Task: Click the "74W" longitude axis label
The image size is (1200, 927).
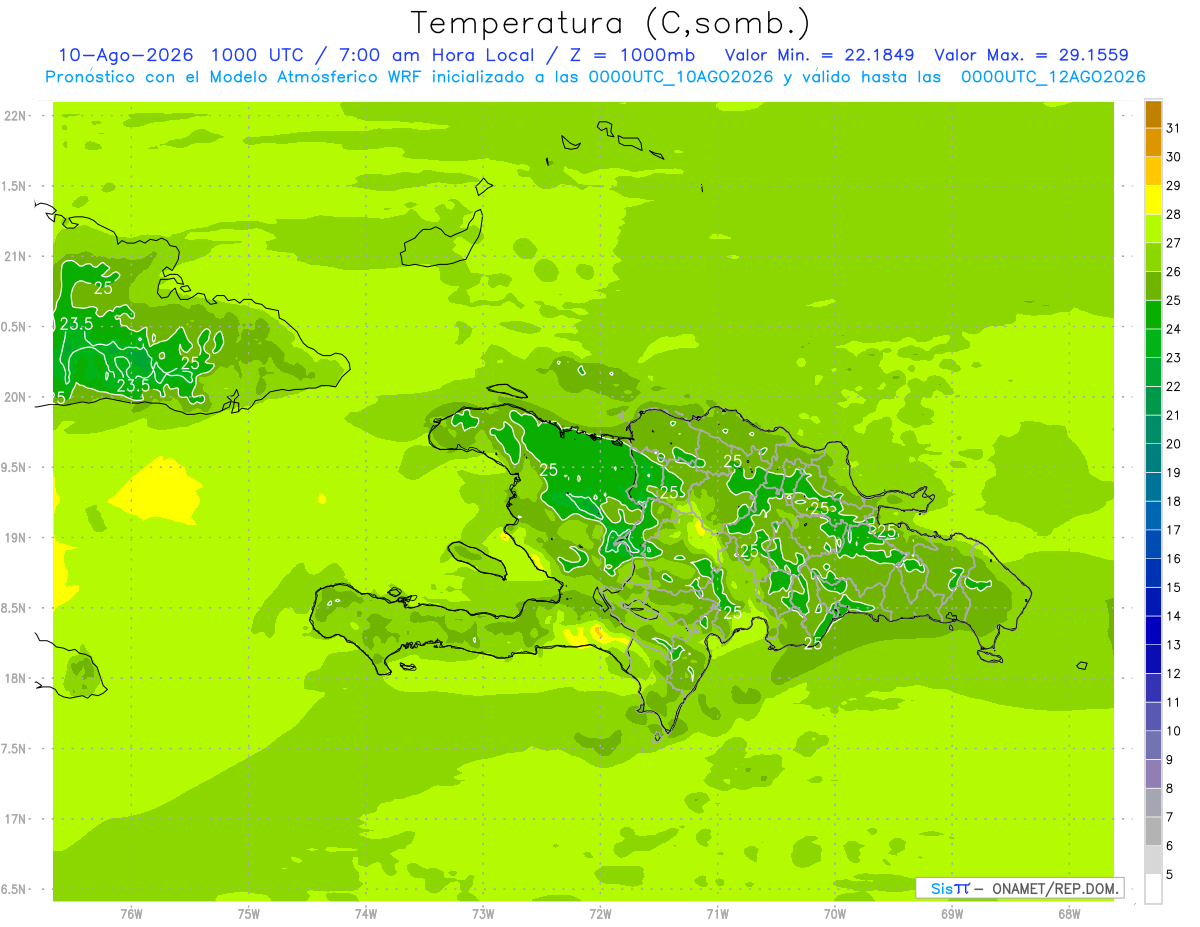Action: click(x=366, y=914)
